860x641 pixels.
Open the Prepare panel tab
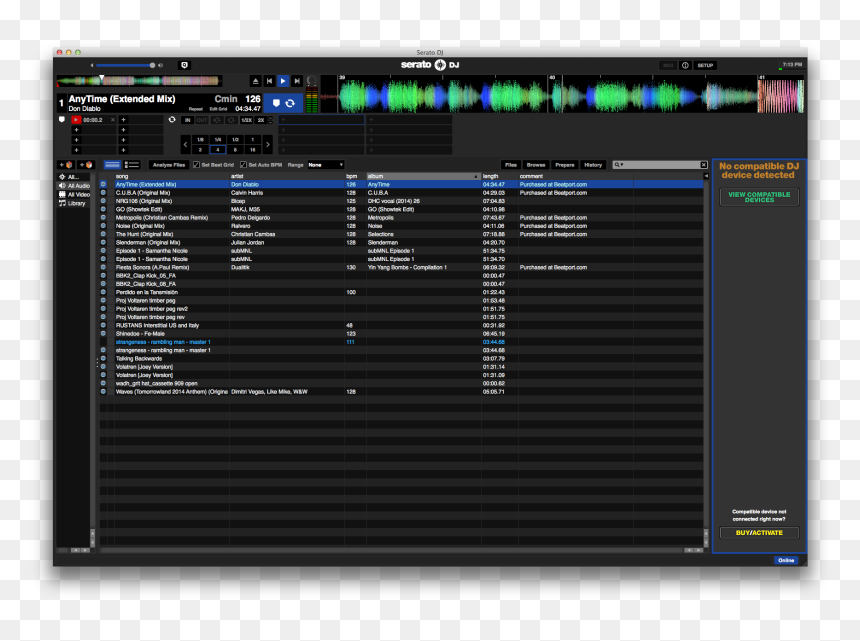pos(564,164)
